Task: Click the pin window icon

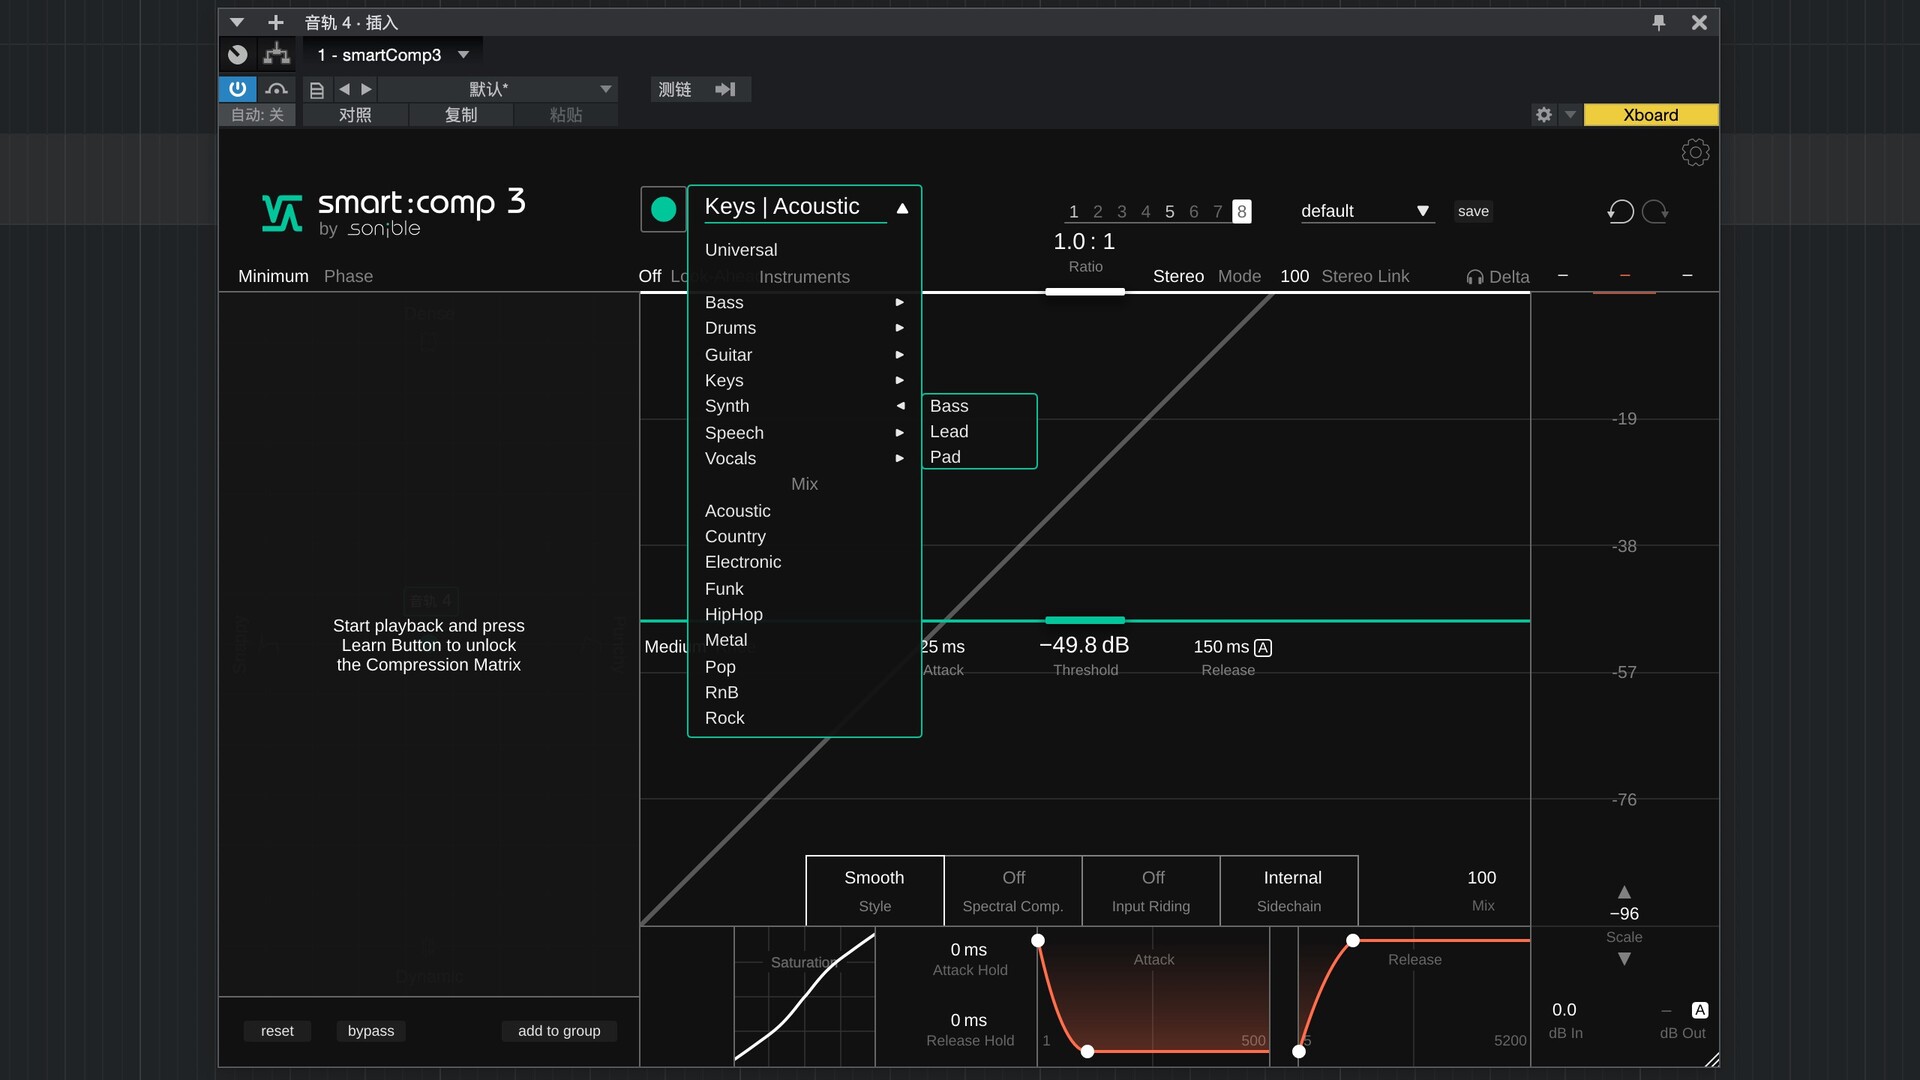Action: pos(1659,22)
